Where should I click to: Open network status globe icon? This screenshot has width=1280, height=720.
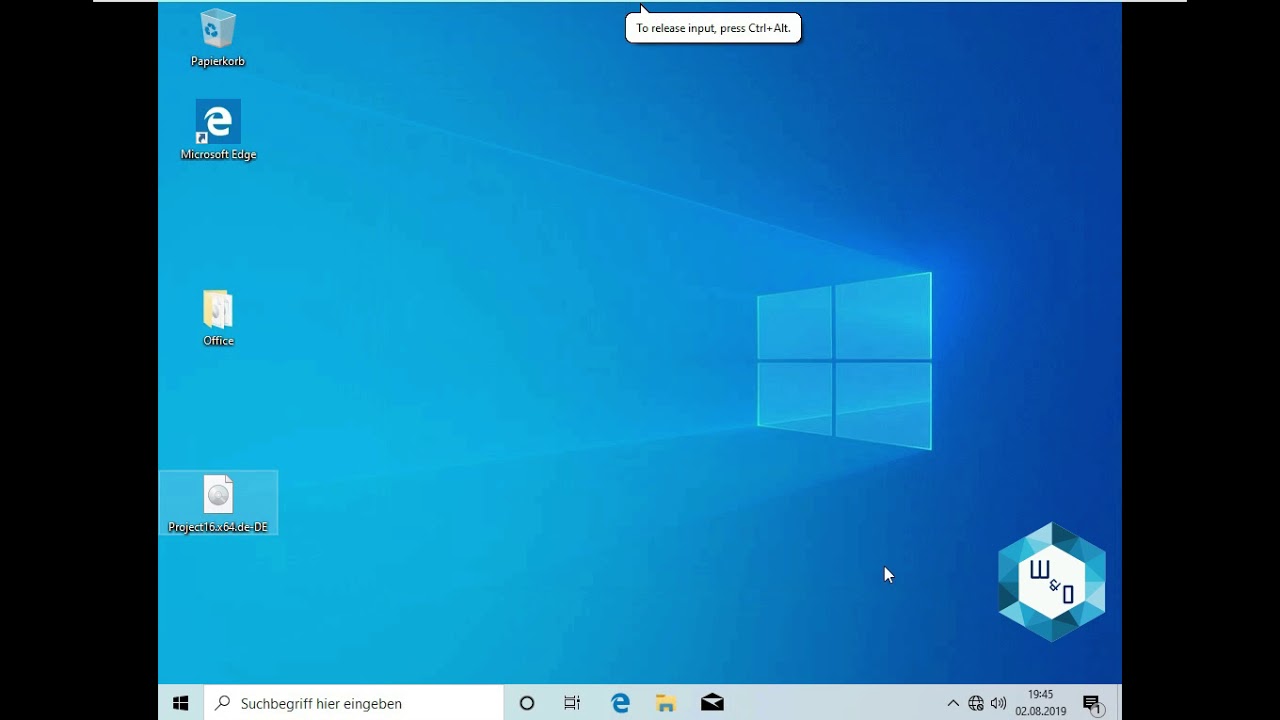tap(976, 703)
